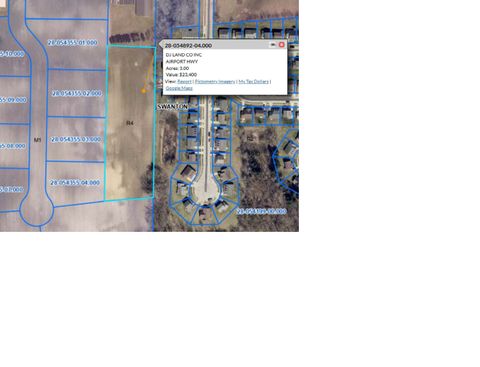The height and width of the screenshot is (367, 480).
Task: Click the R4 zoning label
Action: tap(130, 123)
